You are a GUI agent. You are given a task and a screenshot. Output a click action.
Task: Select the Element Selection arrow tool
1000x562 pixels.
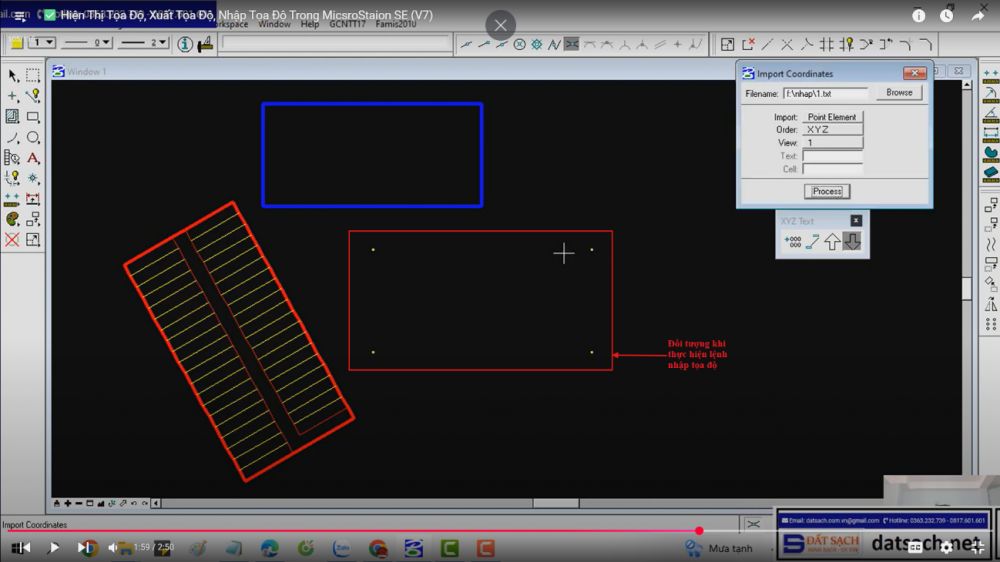click(13, 76)
